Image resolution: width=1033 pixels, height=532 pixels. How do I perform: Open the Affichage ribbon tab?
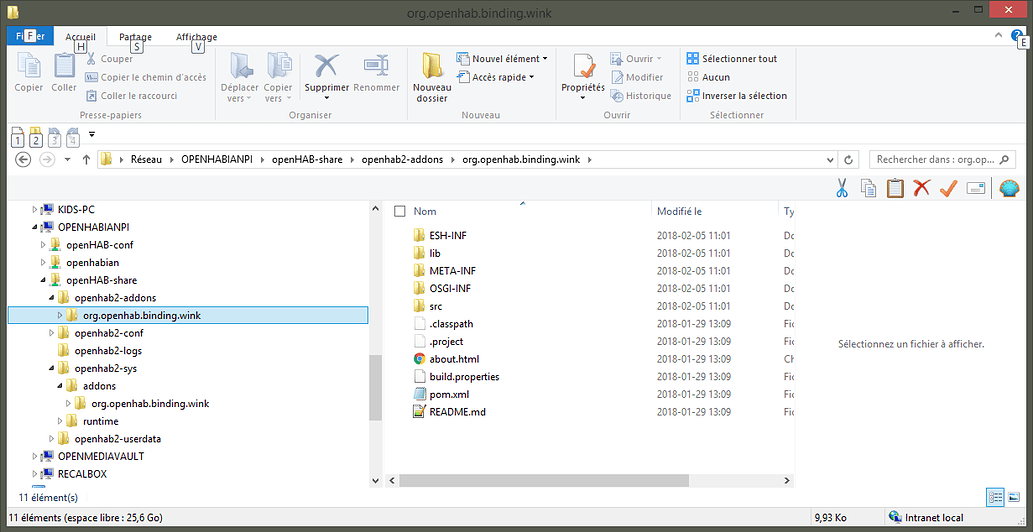(x=196, y=37)
